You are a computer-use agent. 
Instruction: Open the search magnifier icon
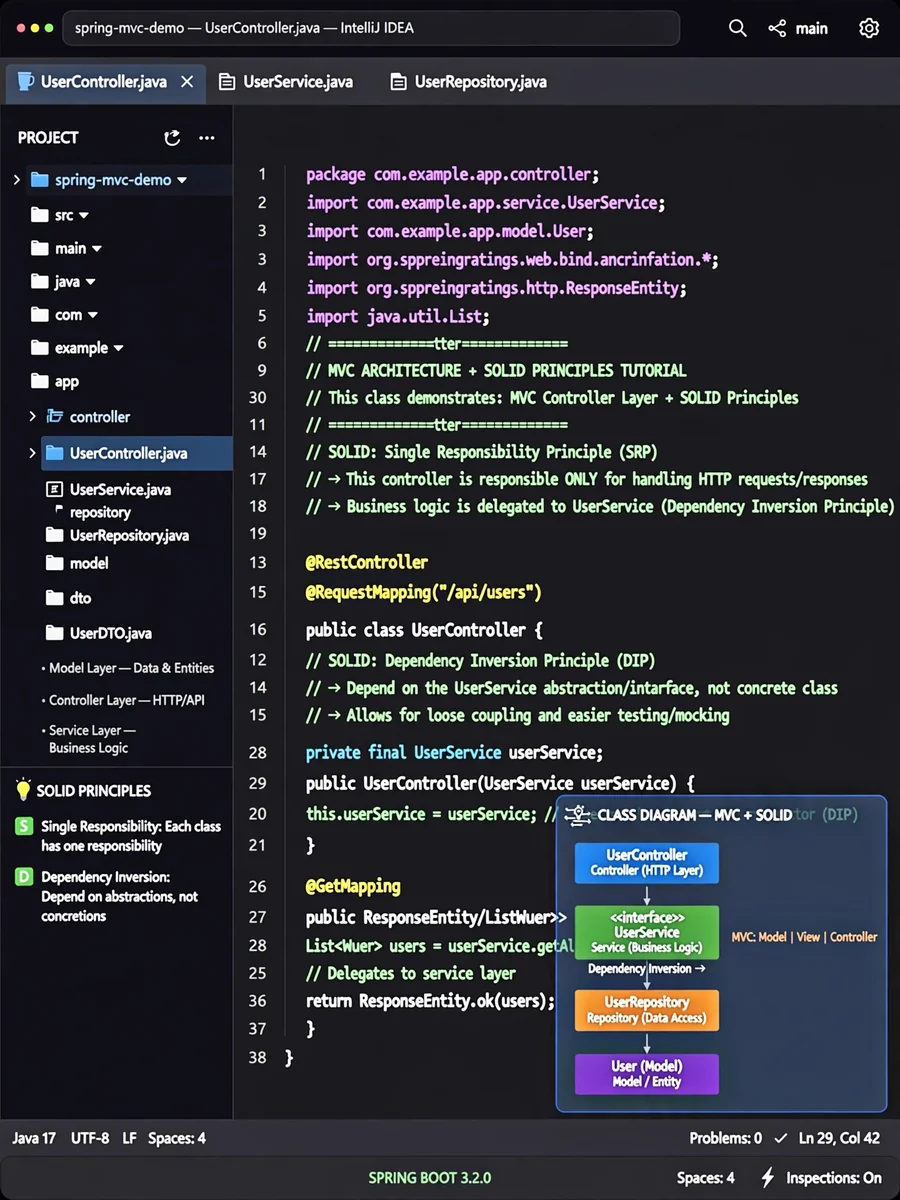coord(737,28)
